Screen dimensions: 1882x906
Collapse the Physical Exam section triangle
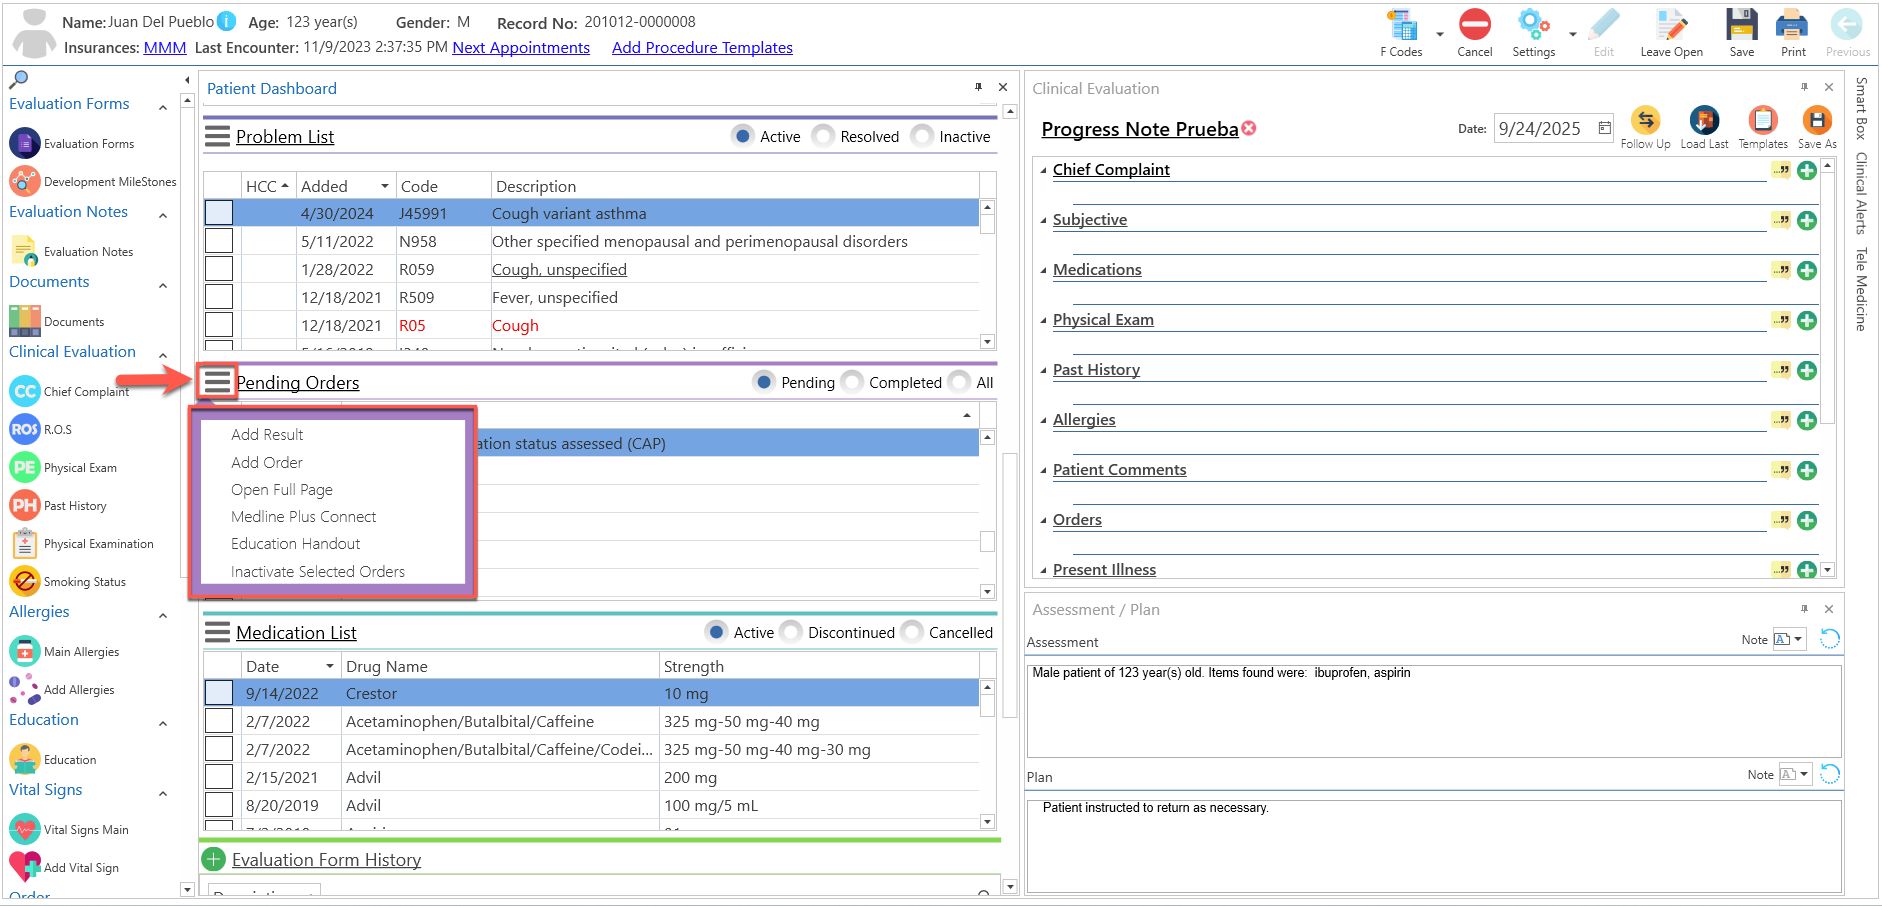(x=1043, y=321)
